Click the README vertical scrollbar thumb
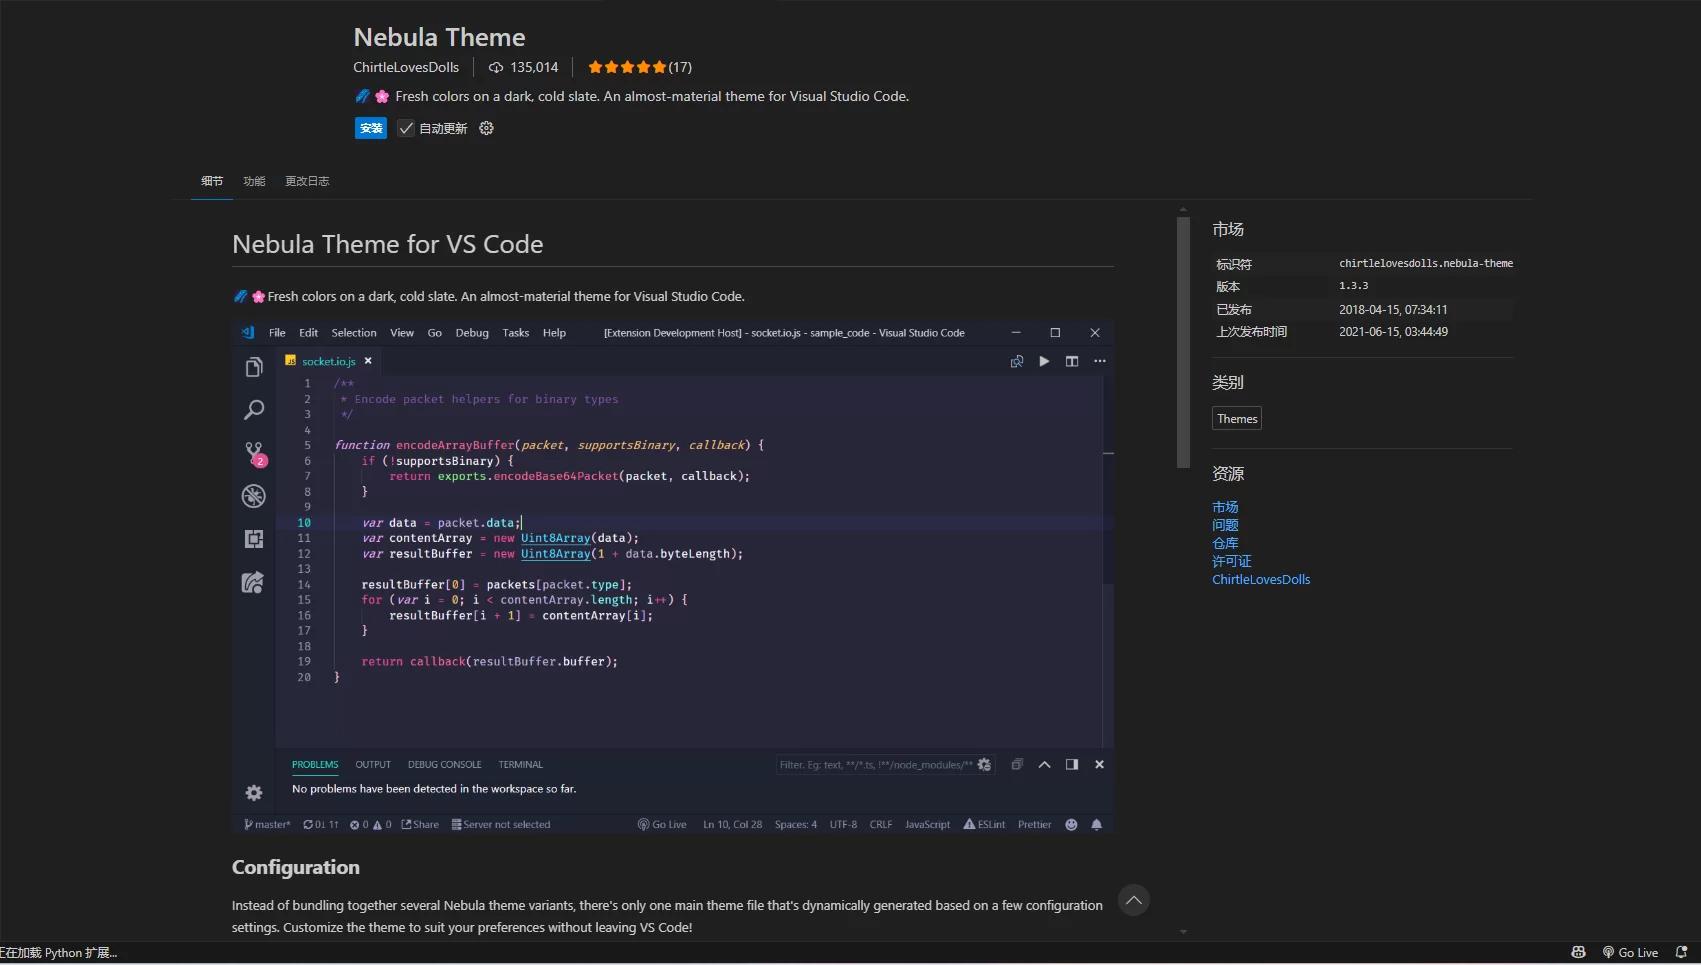Viewport: 1701px width, 965px height. pyautogui.click(x=1183, y=342)
